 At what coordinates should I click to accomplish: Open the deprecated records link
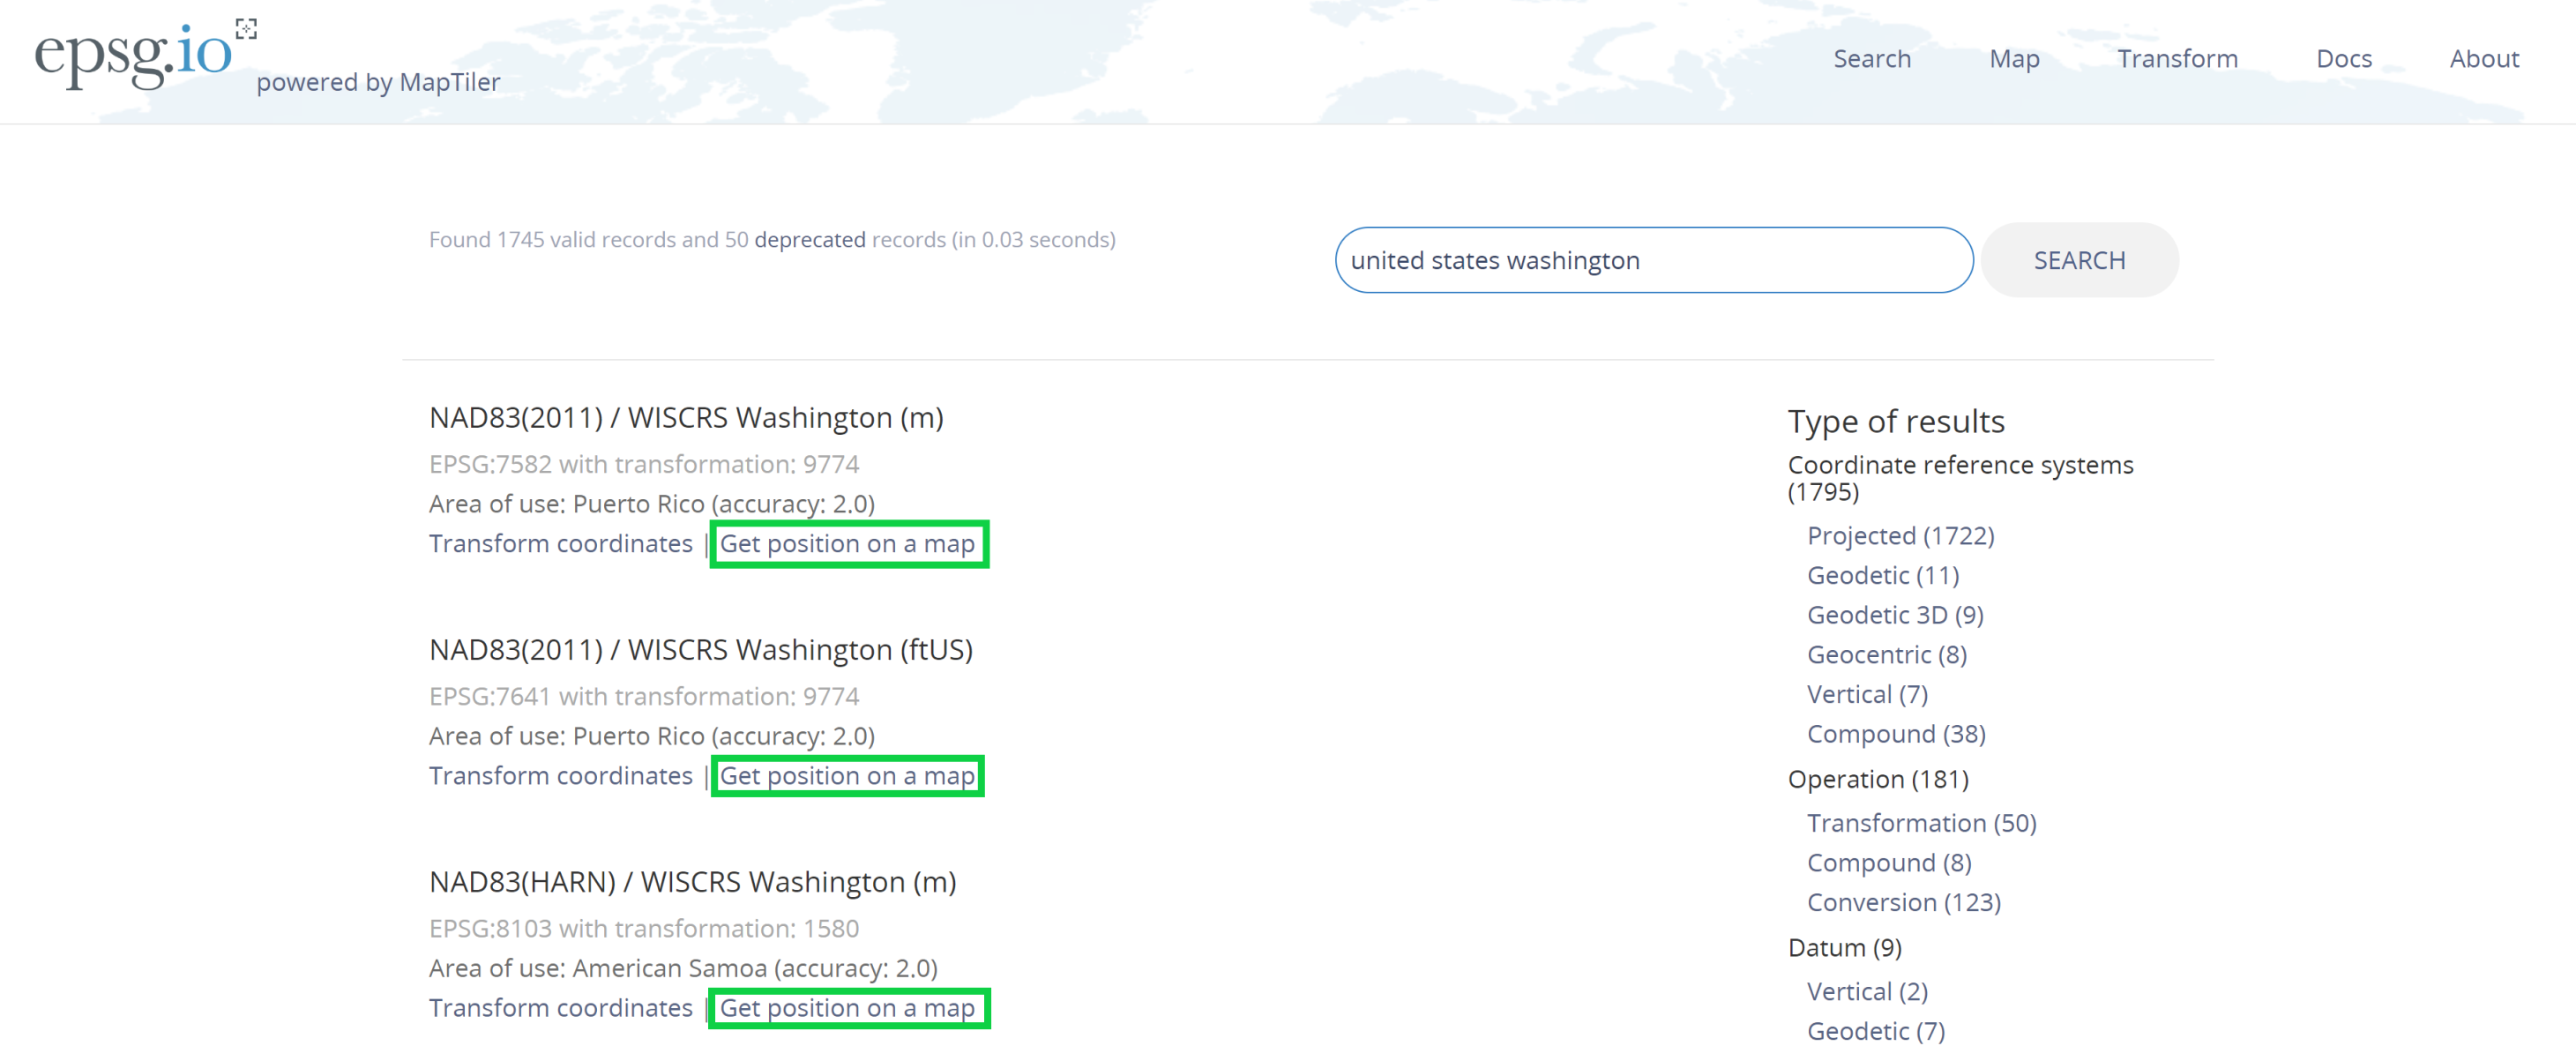point(809,240)
